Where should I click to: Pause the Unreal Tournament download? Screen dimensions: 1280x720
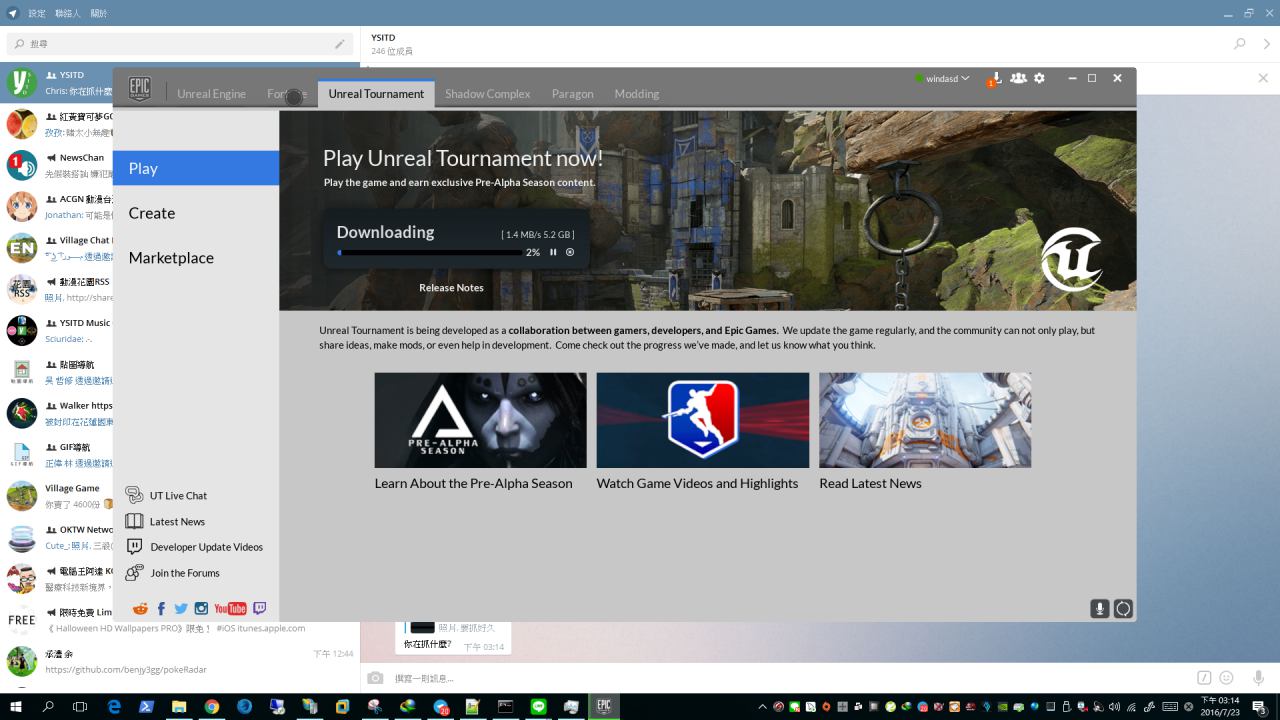coord(553,252)
